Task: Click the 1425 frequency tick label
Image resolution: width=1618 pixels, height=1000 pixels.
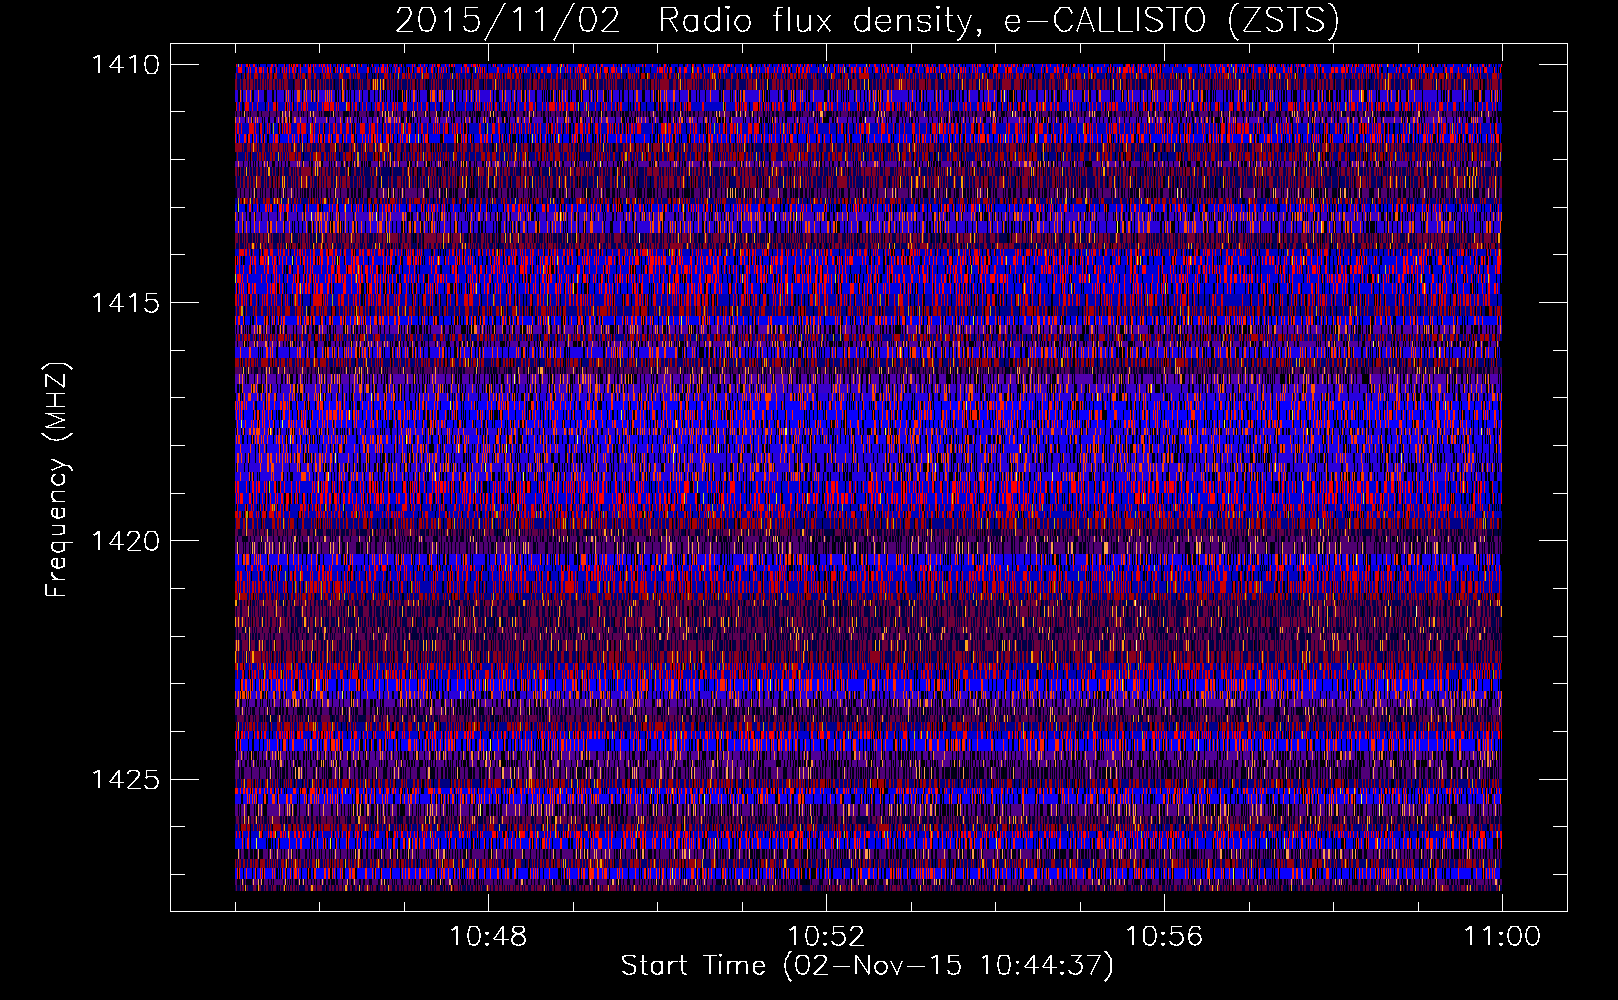Action: (125, 779)
